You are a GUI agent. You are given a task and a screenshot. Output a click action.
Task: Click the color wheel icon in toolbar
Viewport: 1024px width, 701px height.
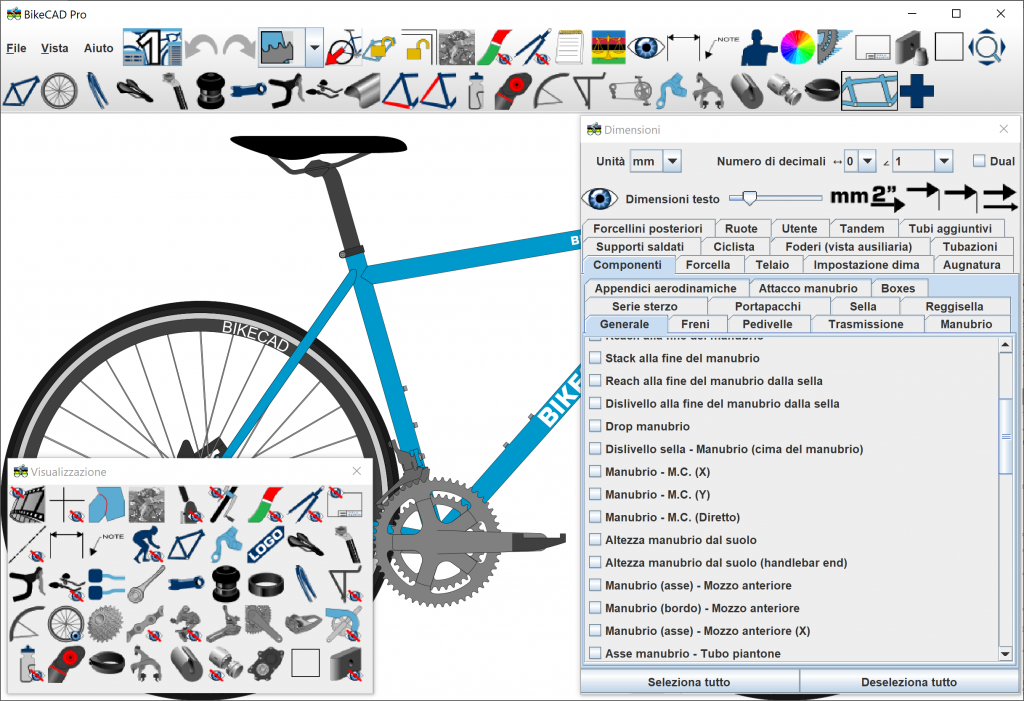point(798,47)
